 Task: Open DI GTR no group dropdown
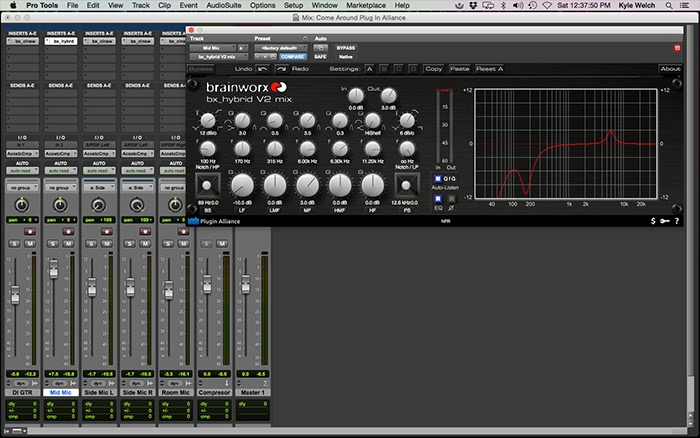click(x=22, y=188)
